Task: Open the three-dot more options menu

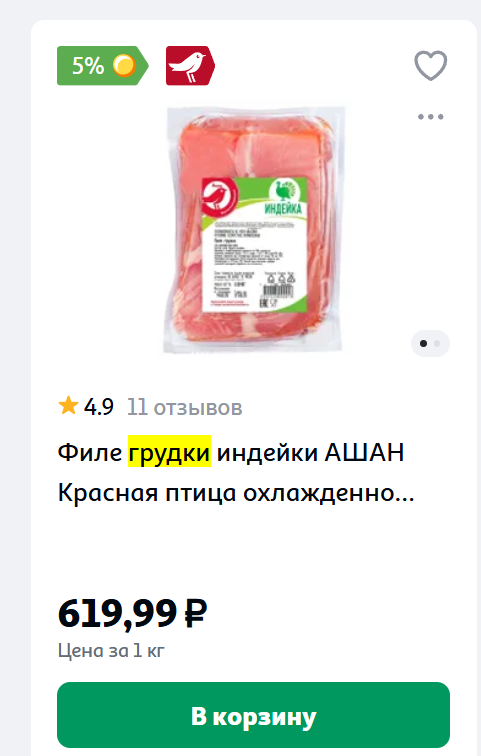Action: [x=430, y=117]
